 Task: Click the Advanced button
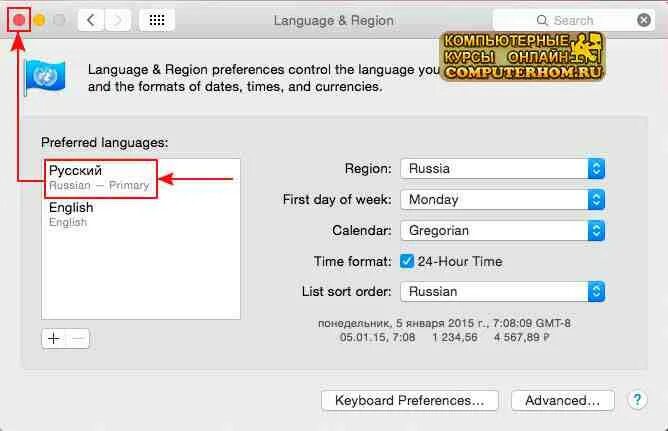[x=562, y=400]
